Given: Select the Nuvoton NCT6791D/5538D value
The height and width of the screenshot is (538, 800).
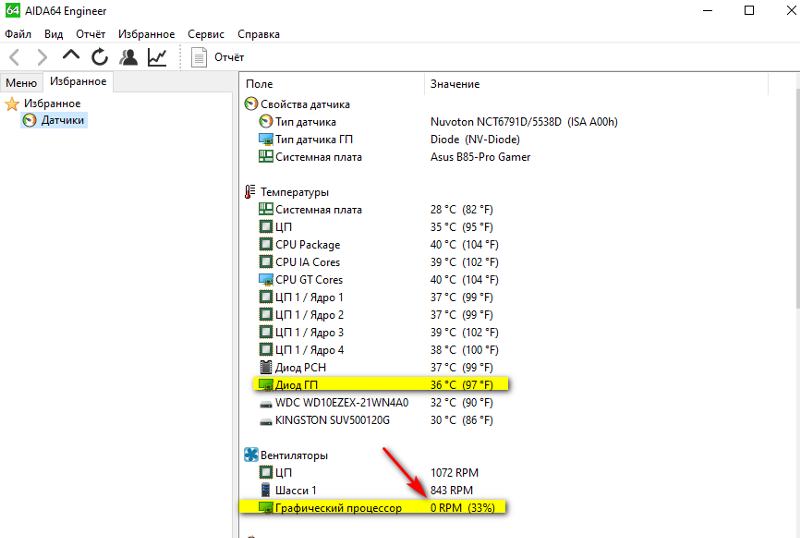Looking at the screenshot, I should (x=523, y=122).
